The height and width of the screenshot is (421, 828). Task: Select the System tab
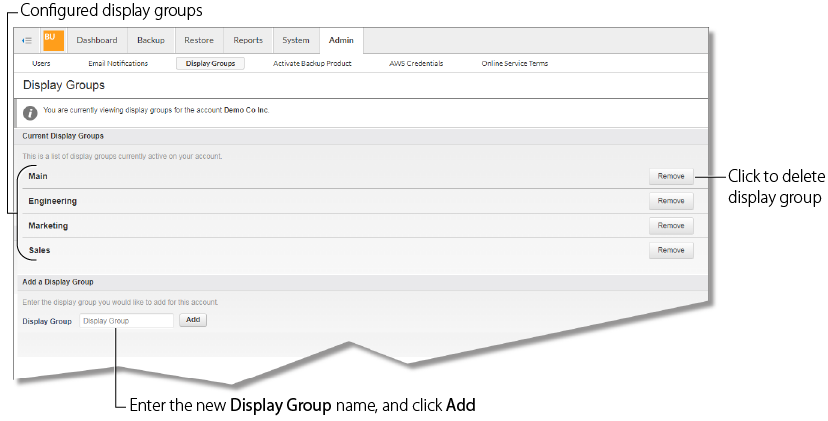(x=296, y=41)
